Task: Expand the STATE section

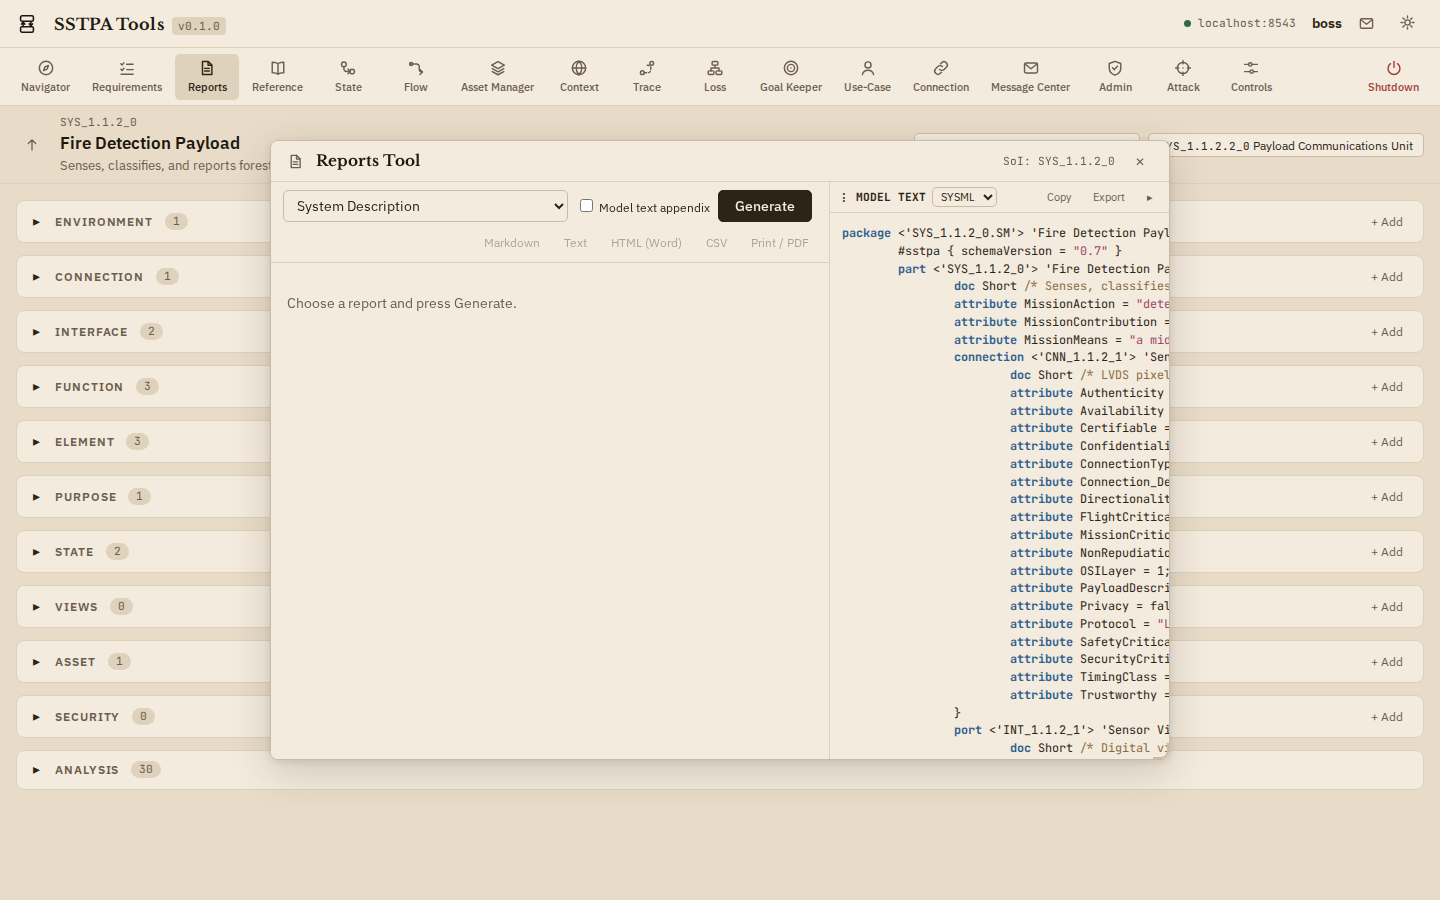Action: pyautogui.click(x=36, y=552)
